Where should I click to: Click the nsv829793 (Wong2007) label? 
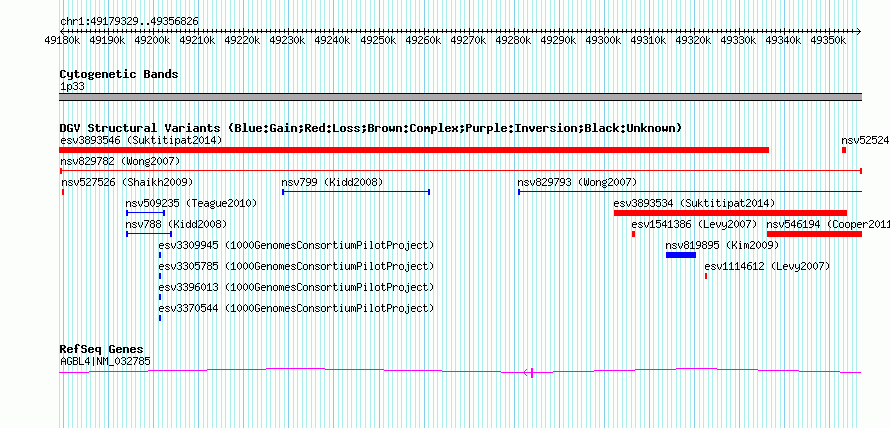(577, 182)
